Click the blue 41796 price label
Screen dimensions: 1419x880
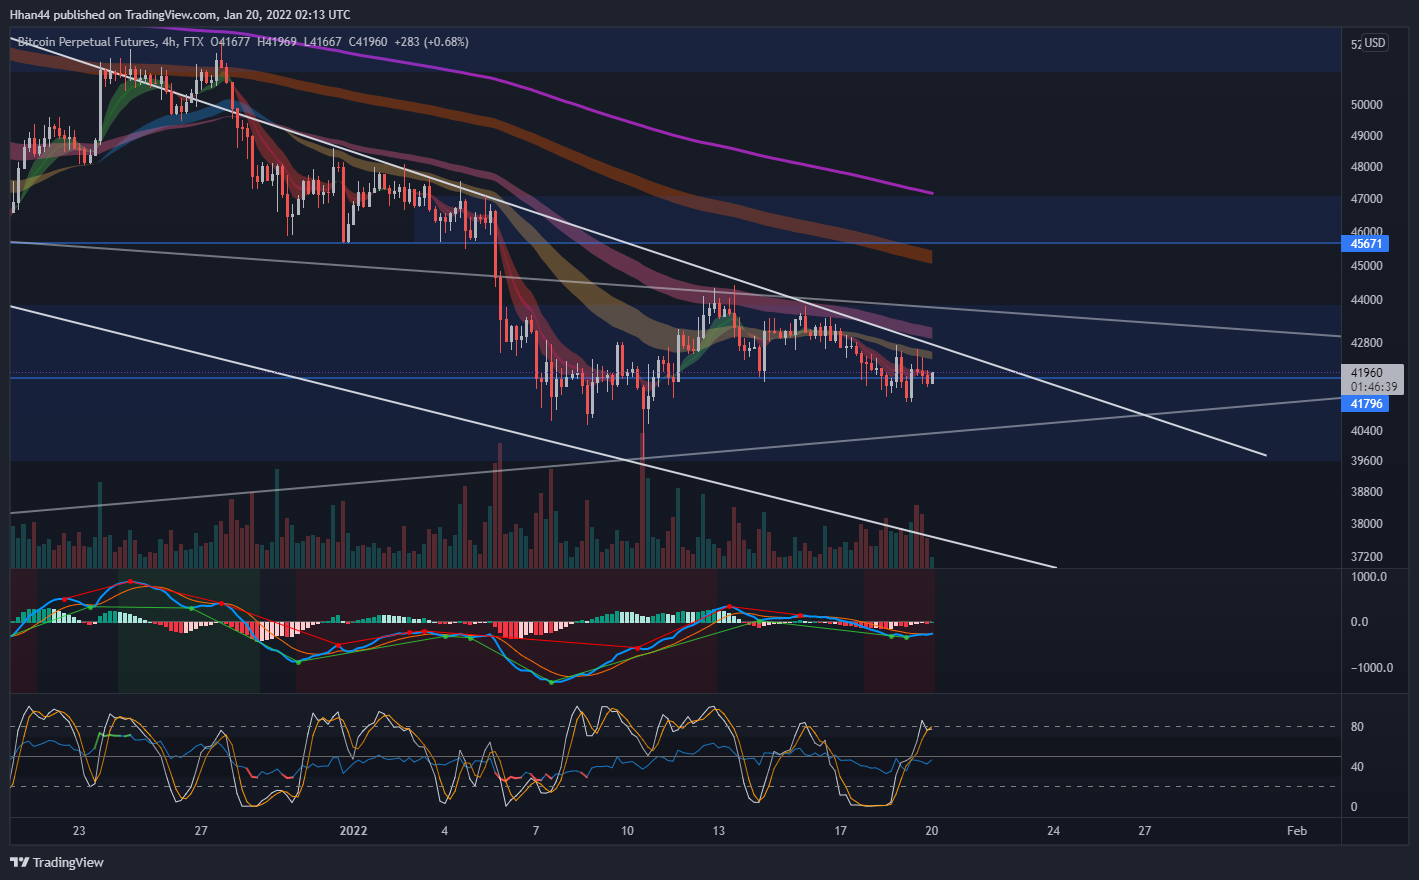pos(1365,404)
